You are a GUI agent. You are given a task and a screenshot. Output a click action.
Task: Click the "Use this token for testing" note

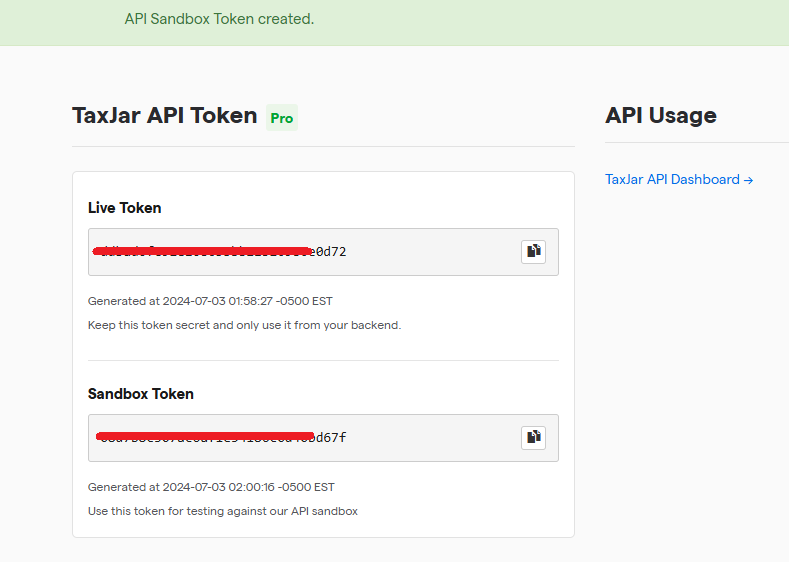click(x=223, y=511)
